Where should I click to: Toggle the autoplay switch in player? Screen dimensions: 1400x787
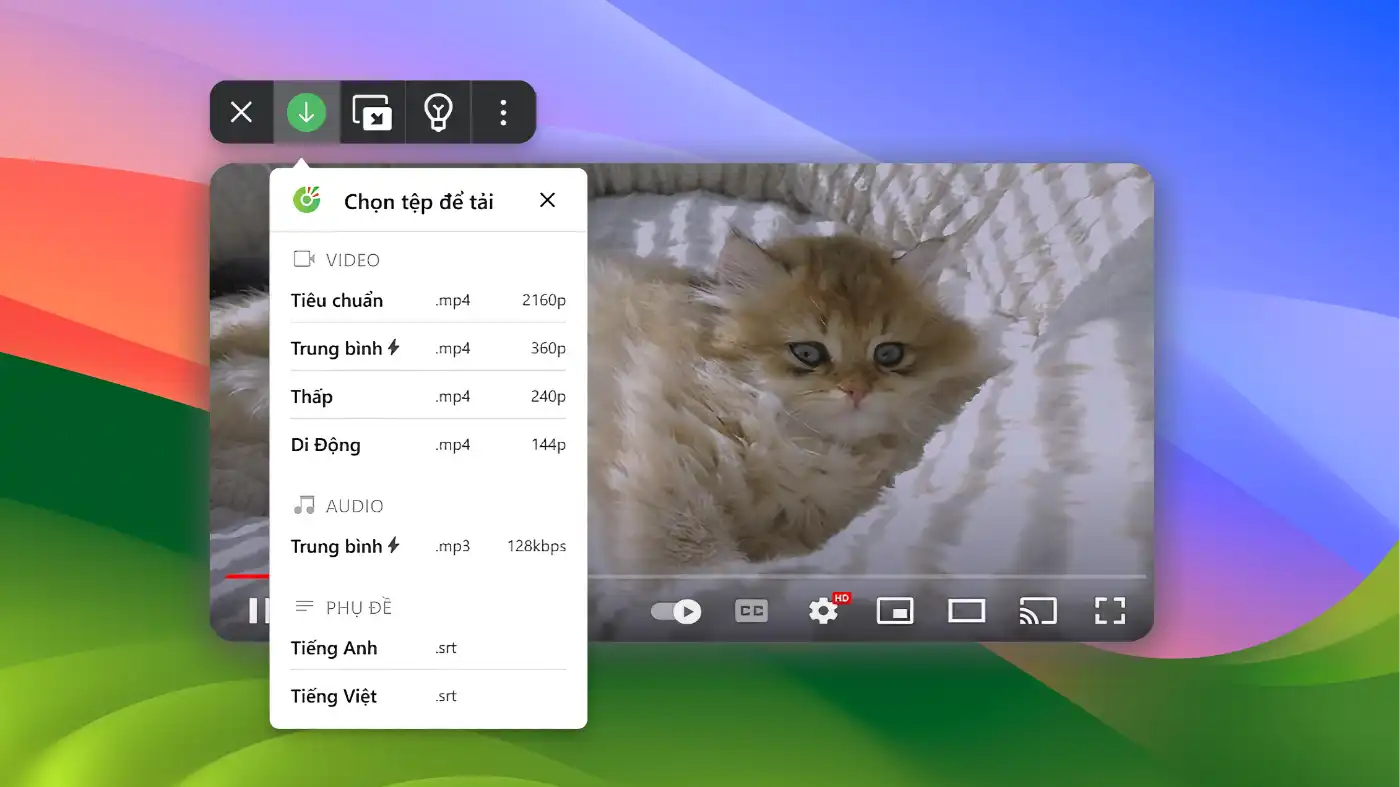point(676,611)
